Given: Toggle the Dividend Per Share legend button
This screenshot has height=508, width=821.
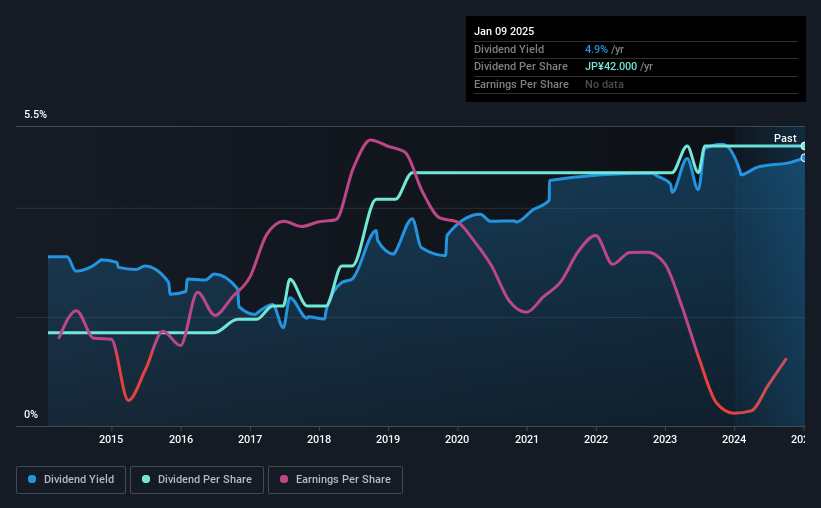Looking at the screenshot, I should pos(197,480).
